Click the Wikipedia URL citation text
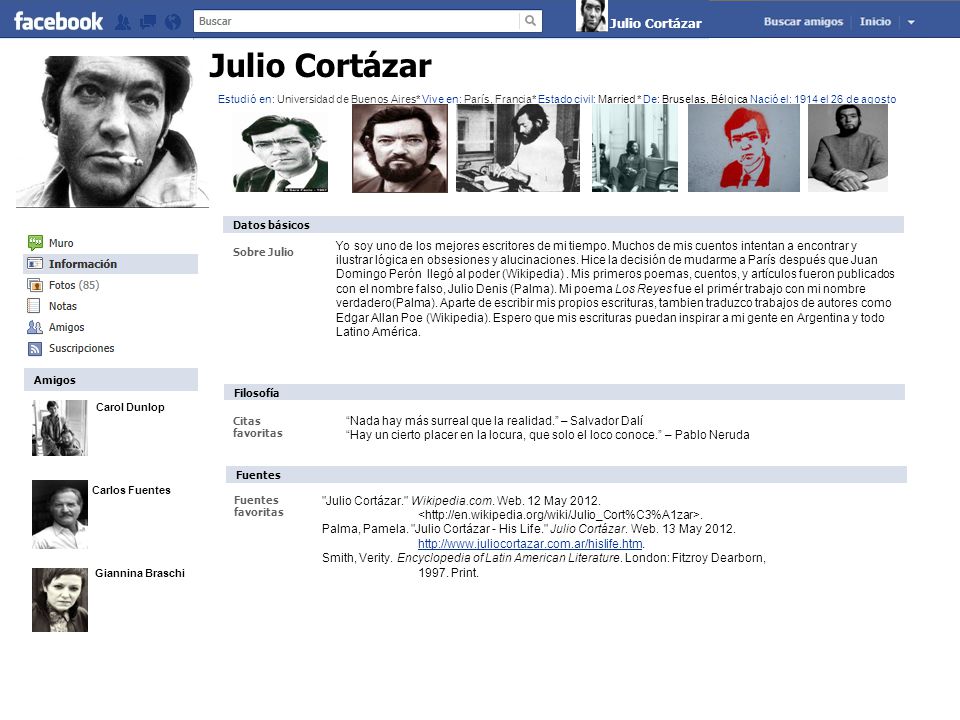Viewport: 960px width, 720px height. [x=560, y=515]
